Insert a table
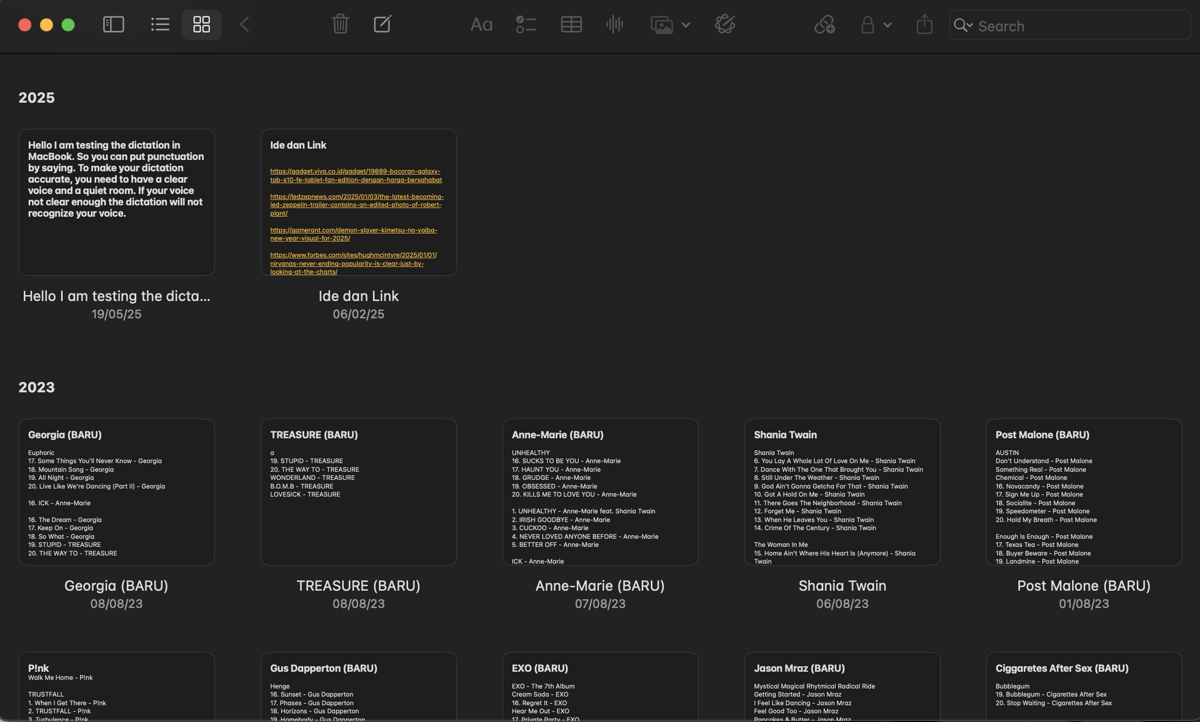Image resolution: width=1200 pixels, height=722 pixels. point(572,25)
